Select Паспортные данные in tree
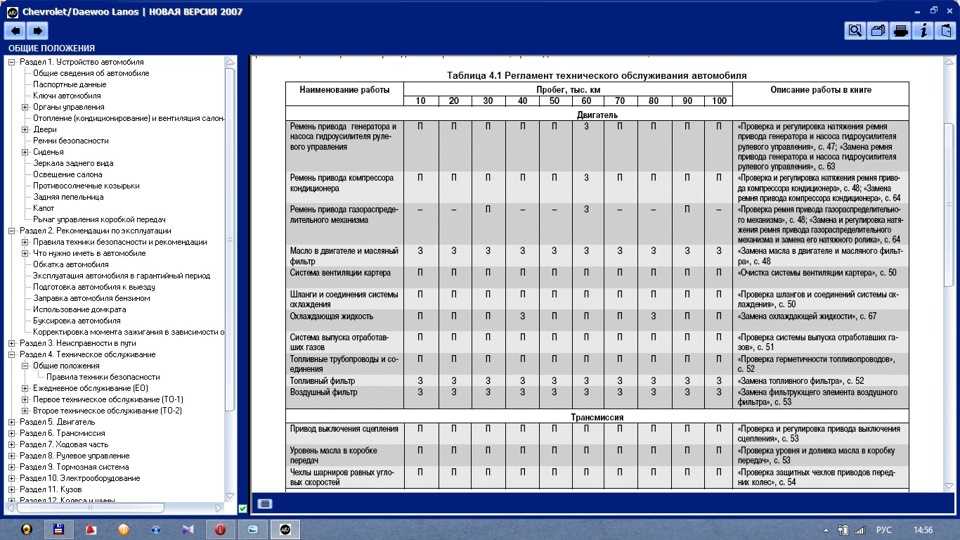Screen dimensions: 960x540 pos(70,84)
